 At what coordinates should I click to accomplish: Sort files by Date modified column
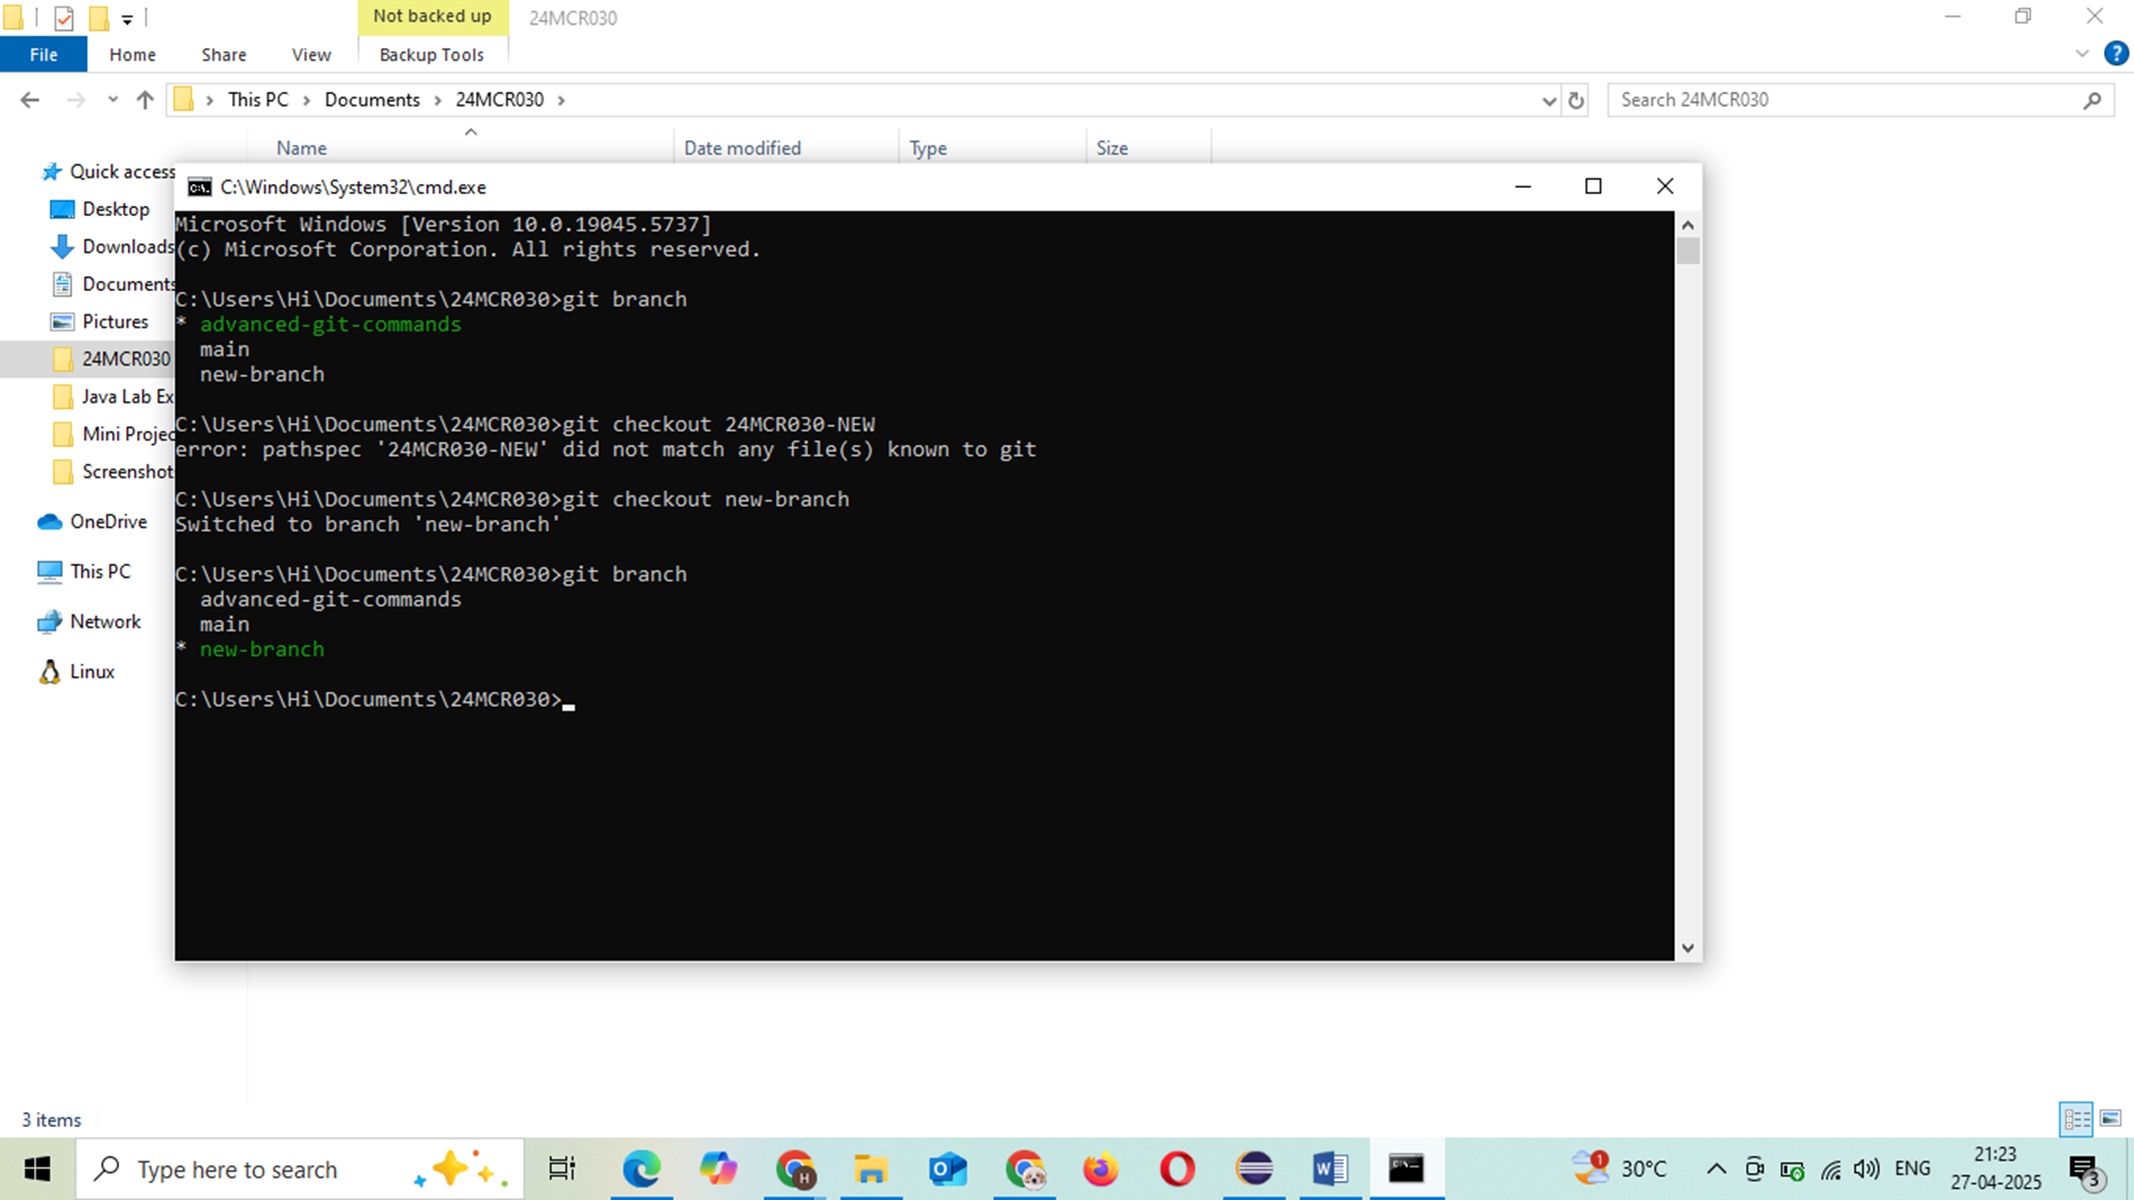[742, 148]
